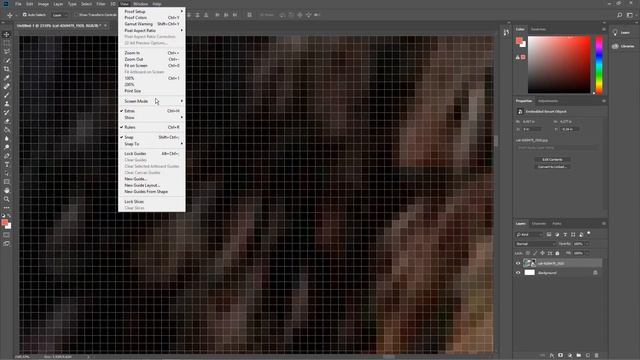The width and height of the screenshot is (640, 360).
Task: Open the layer styles fx icon
Action: [552, 356]
